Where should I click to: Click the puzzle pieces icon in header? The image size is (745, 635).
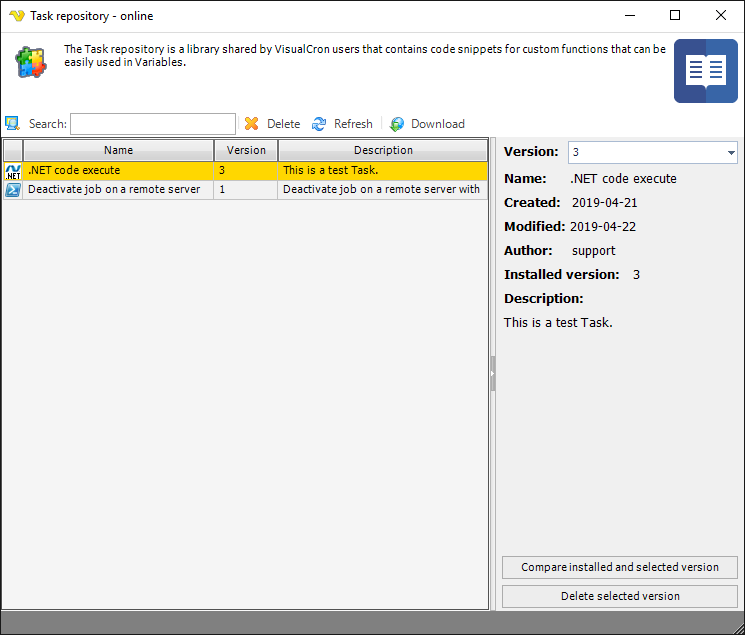[31, 62]
